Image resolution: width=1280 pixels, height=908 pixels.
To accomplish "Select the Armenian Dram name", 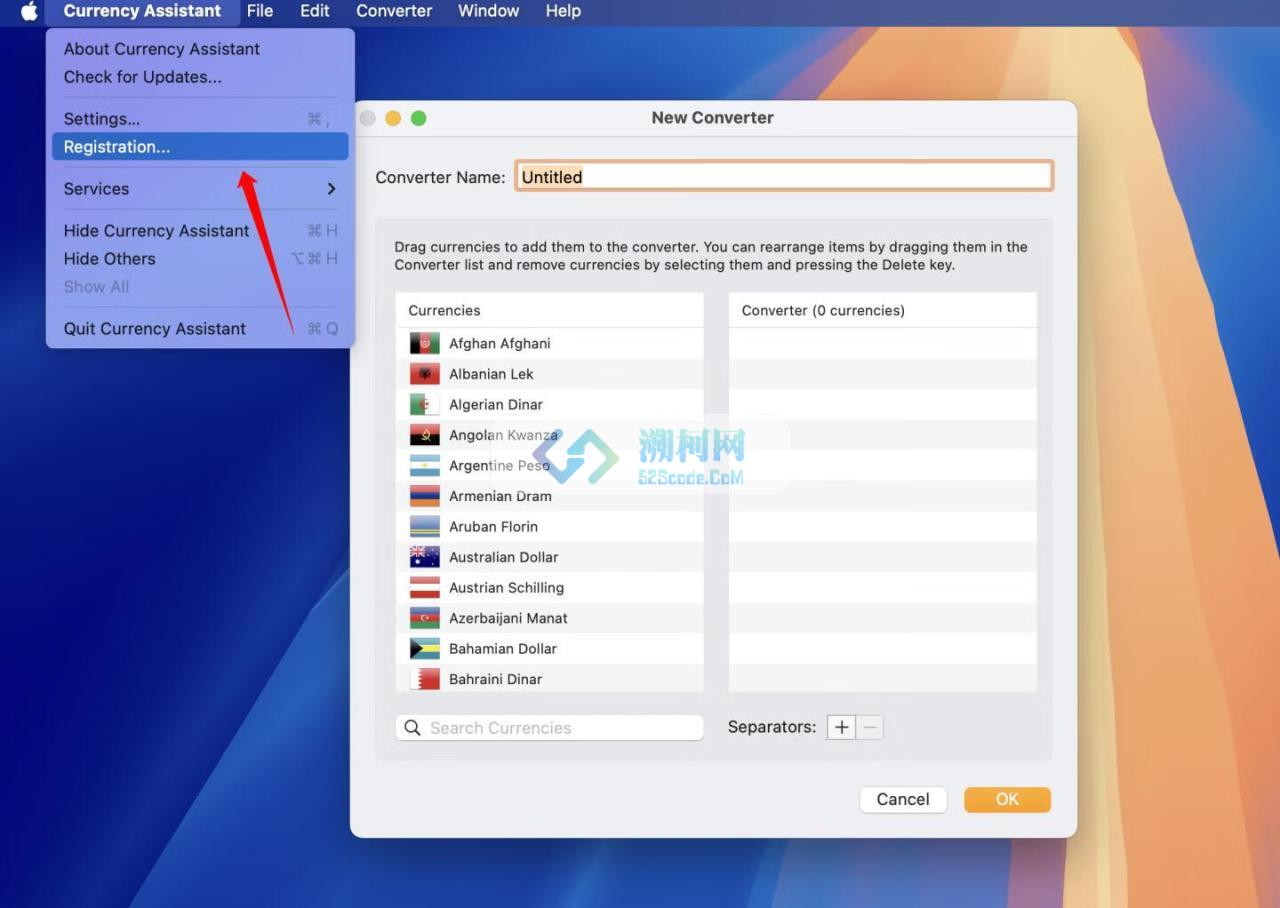I will 500,496.
